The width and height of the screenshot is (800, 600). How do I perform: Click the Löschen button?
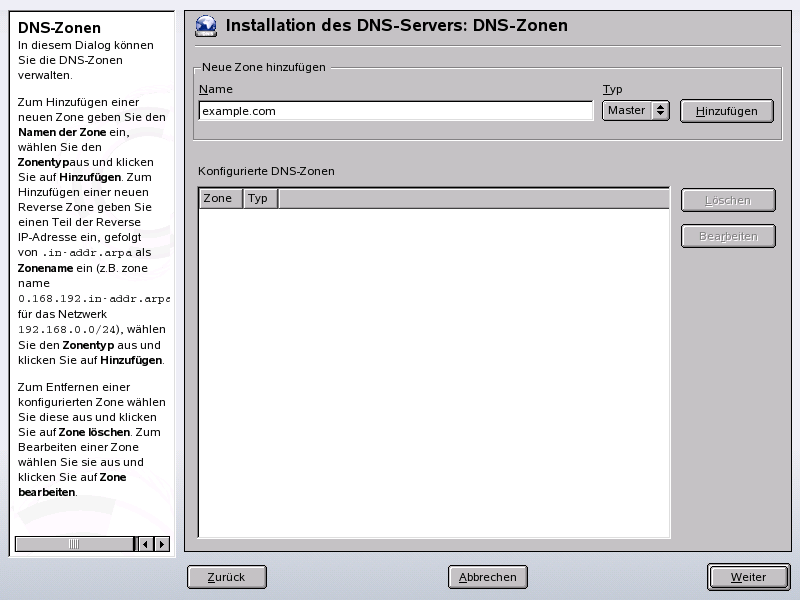point(728,200)
